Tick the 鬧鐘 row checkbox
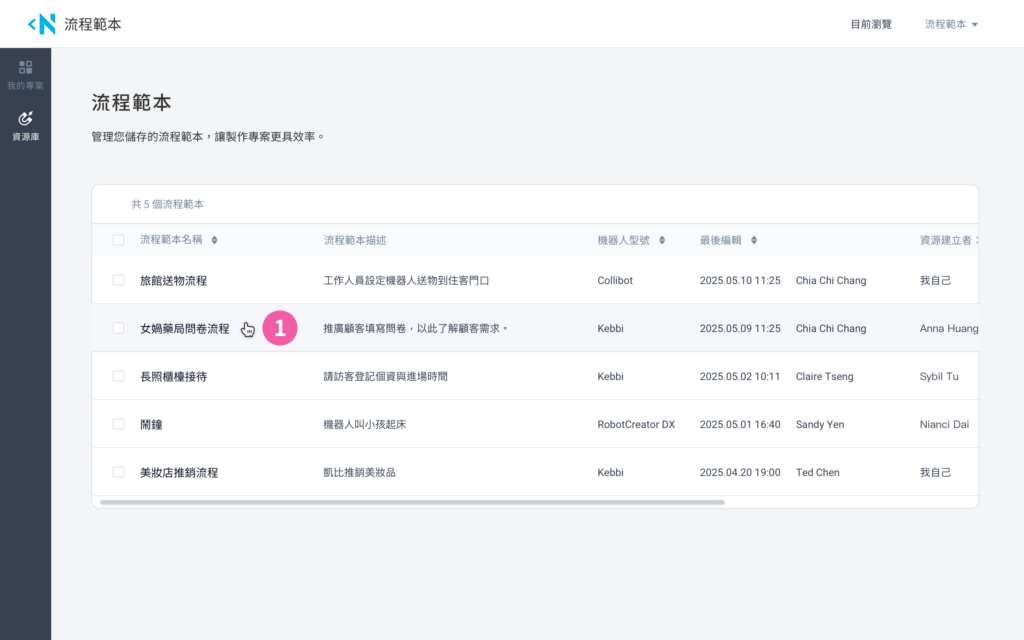The image size is (1024, 640). (119, 424)
